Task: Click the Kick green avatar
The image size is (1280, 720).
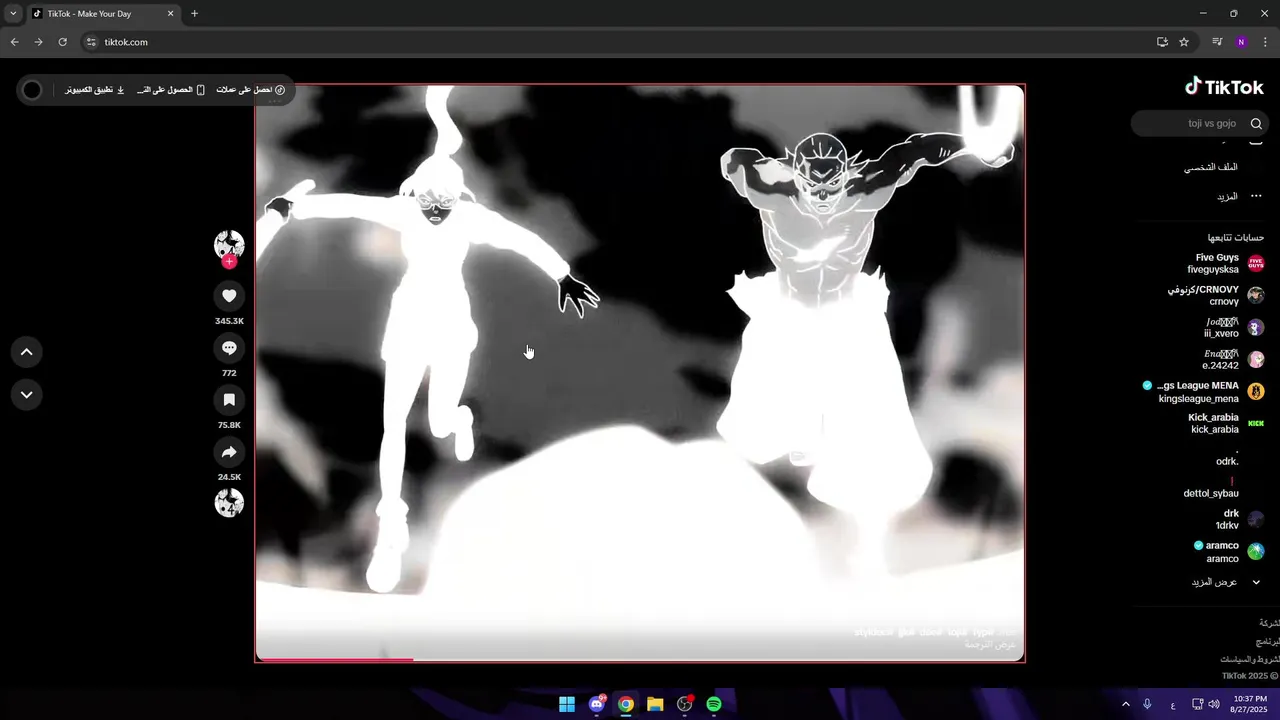Action: [1256, 424]
